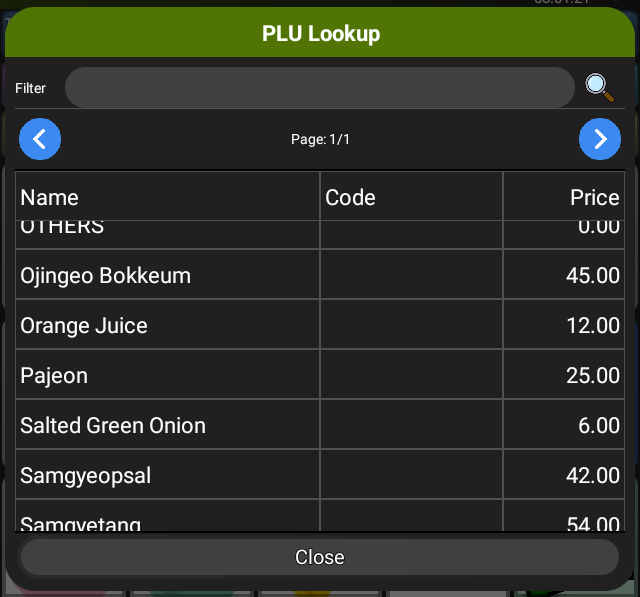Select Samgyeopsal in the PLU list

[86, 475]
